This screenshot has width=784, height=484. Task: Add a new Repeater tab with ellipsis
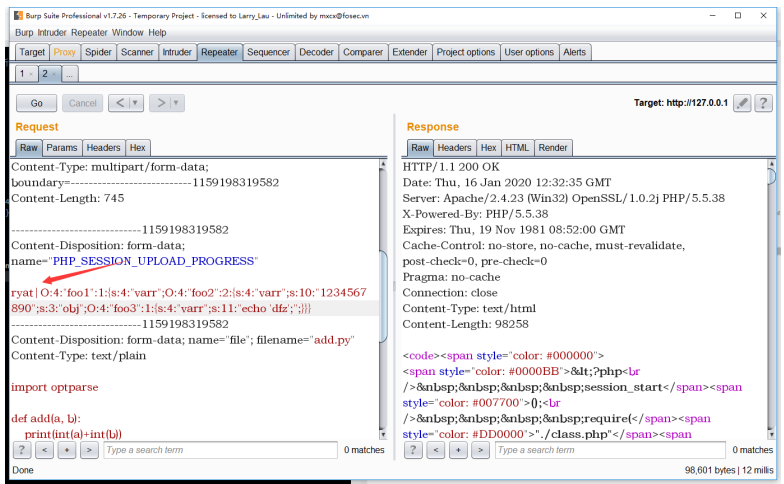tap(70, 74)
